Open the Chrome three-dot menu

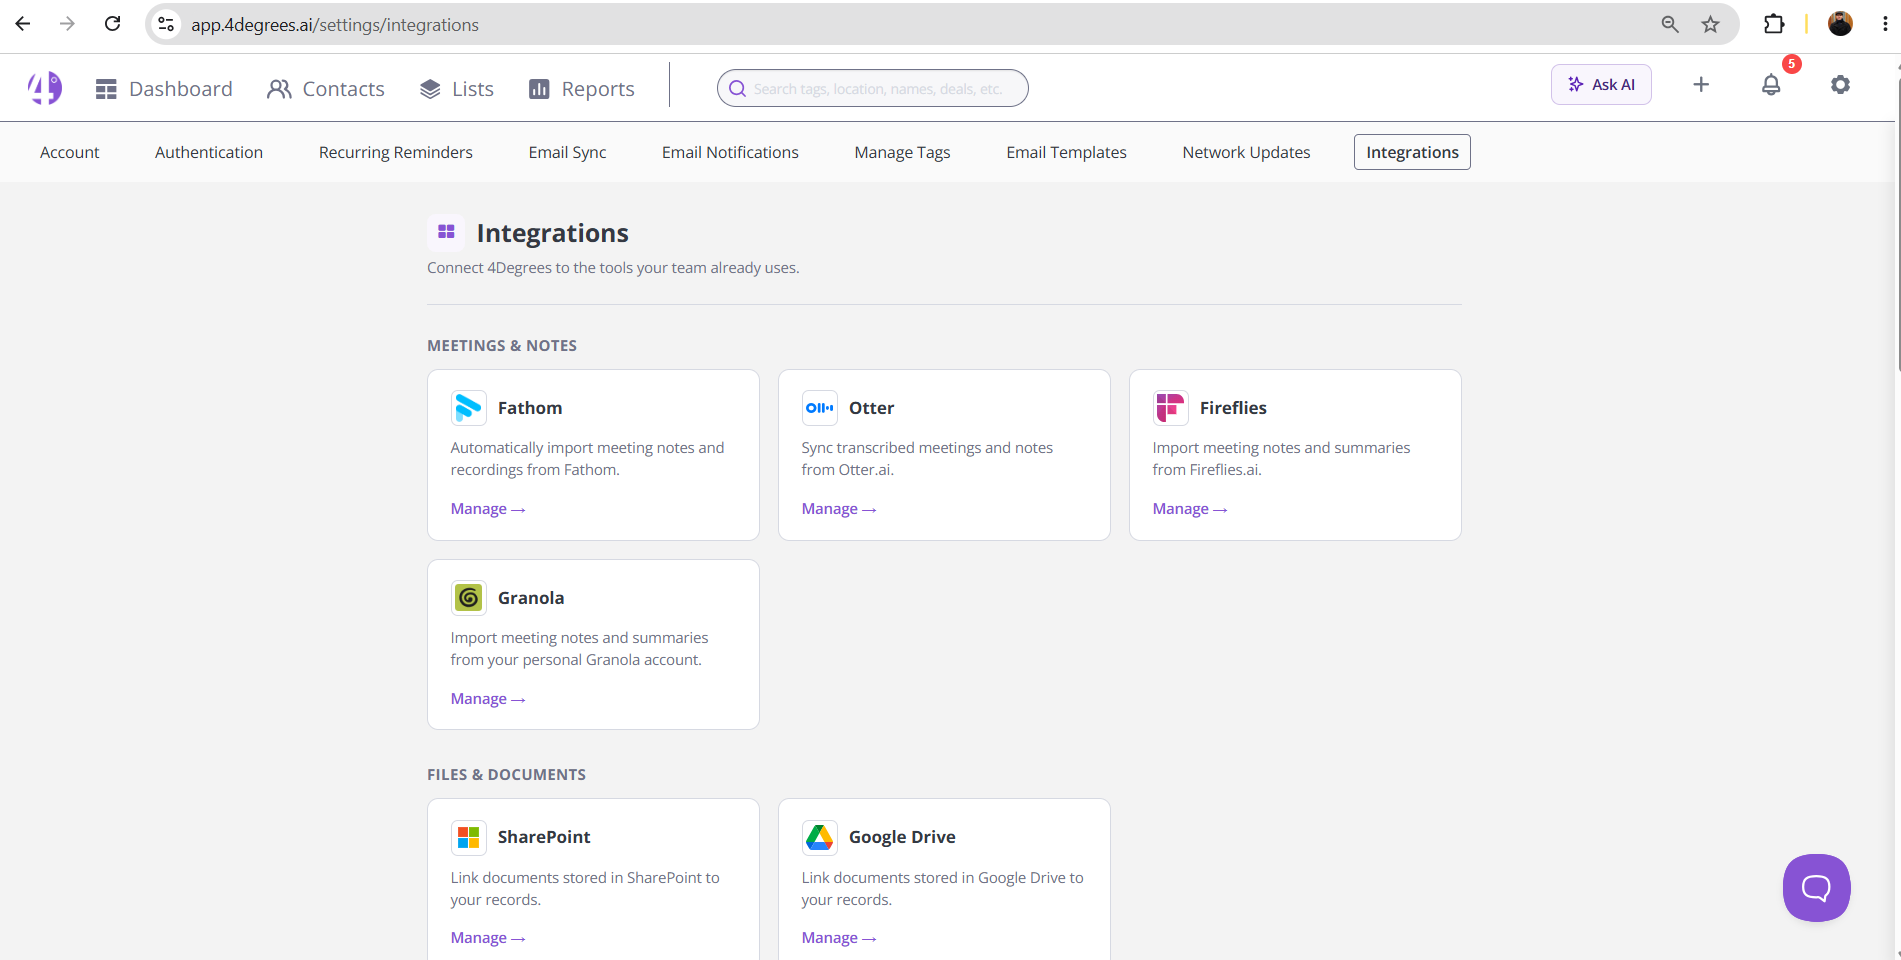(x=1885, y=24)
